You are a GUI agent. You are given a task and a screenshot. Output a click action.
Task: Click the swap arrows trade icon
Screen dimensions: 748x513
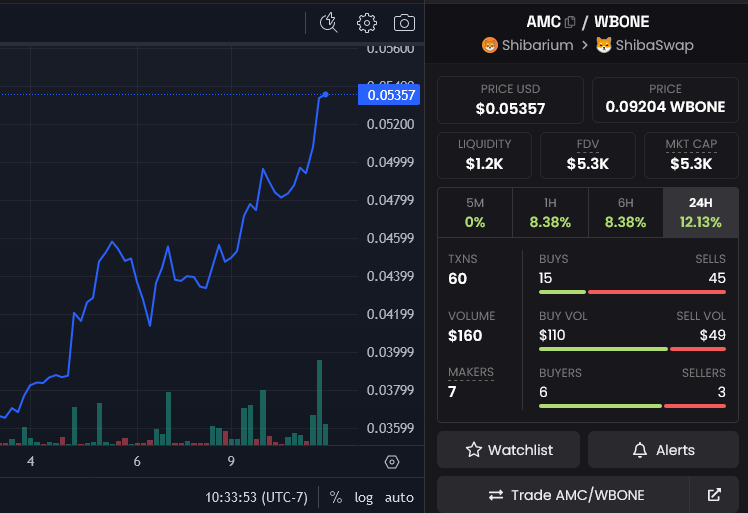[496, 495]
